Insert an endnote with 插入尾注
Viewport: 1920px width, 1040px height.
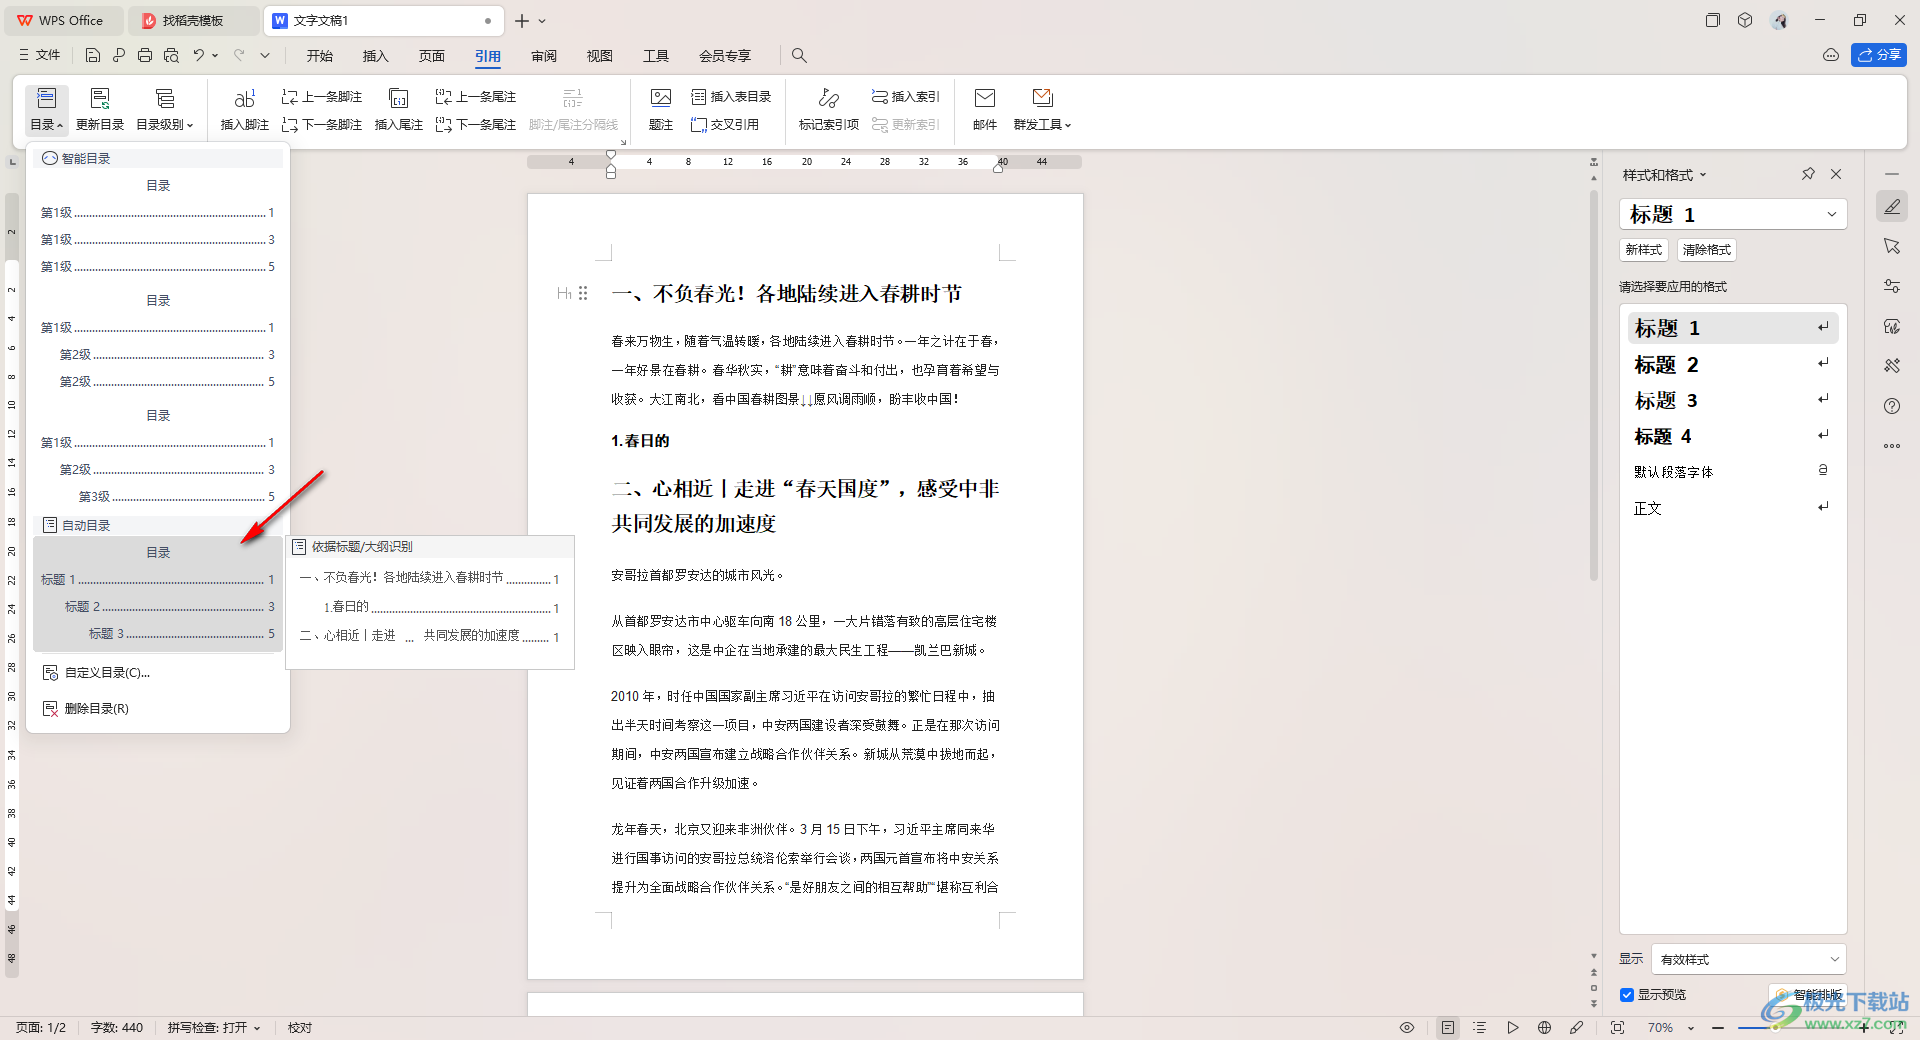coord(398,110)
